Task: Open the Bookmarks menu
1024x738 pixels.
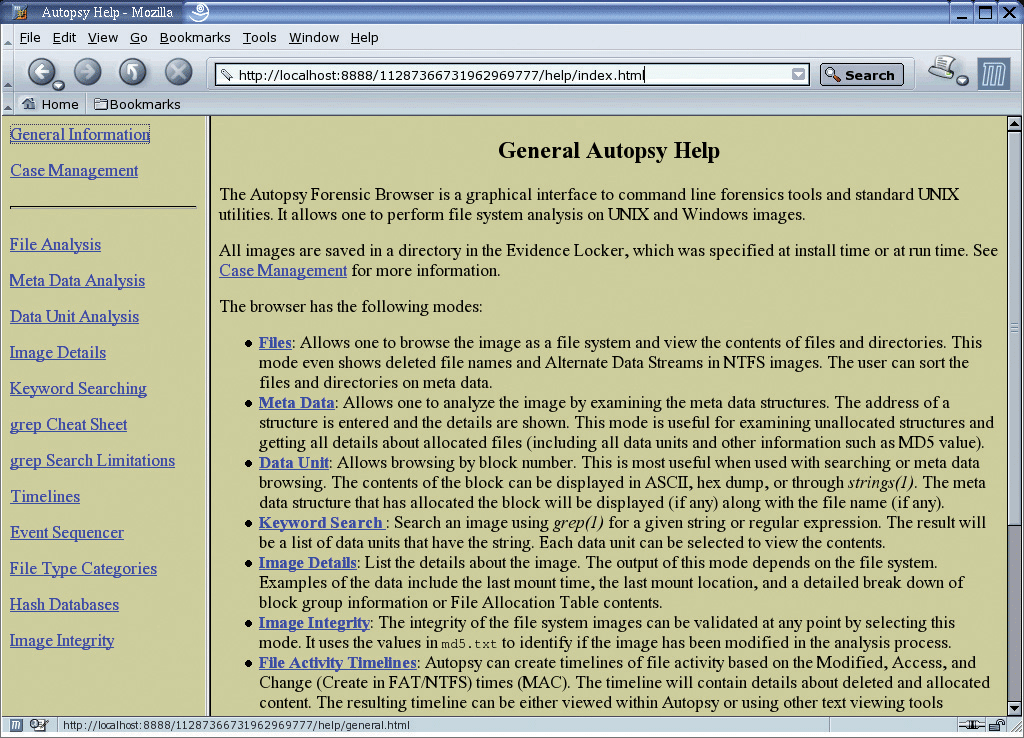Action: [195, 38]
